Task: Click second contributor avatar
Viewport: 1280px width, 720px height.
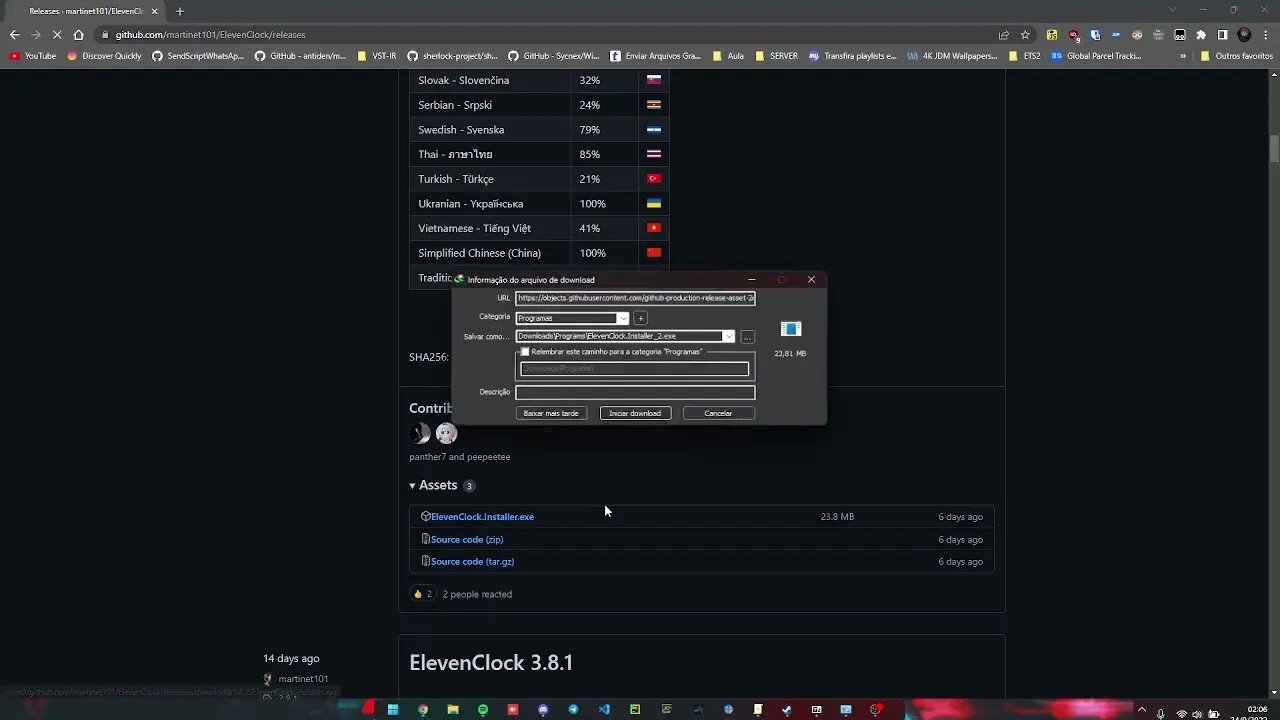Action: (446, 433)
